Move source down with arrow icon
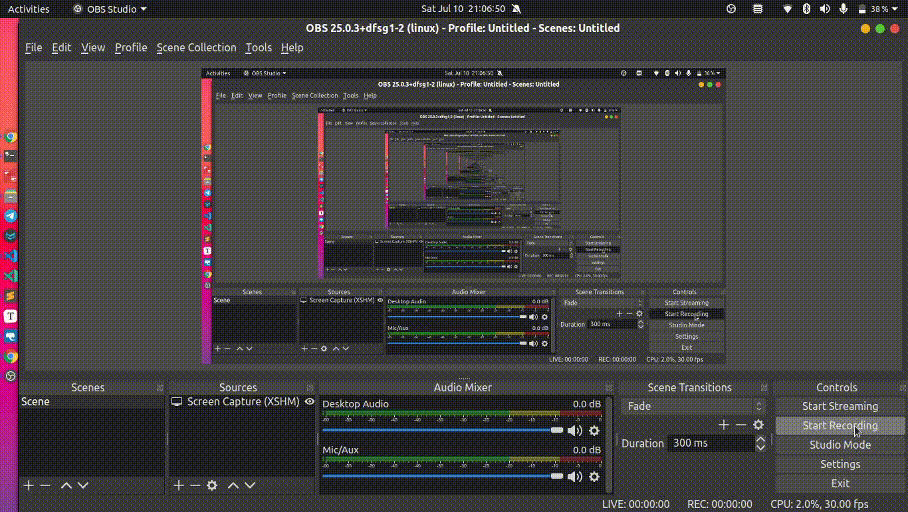Image resolution: width=908 pixels, height=512 pixels. [250, 485]
